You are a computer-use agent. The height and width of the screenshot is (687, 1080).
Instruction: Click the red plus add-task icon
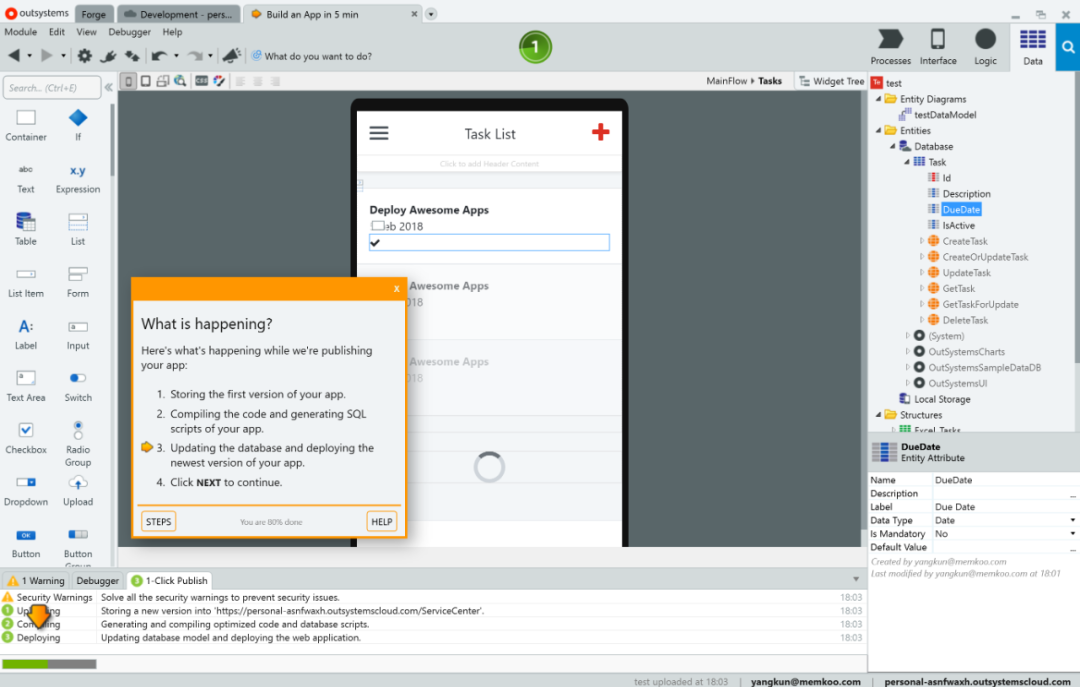[x=600, y=132]
